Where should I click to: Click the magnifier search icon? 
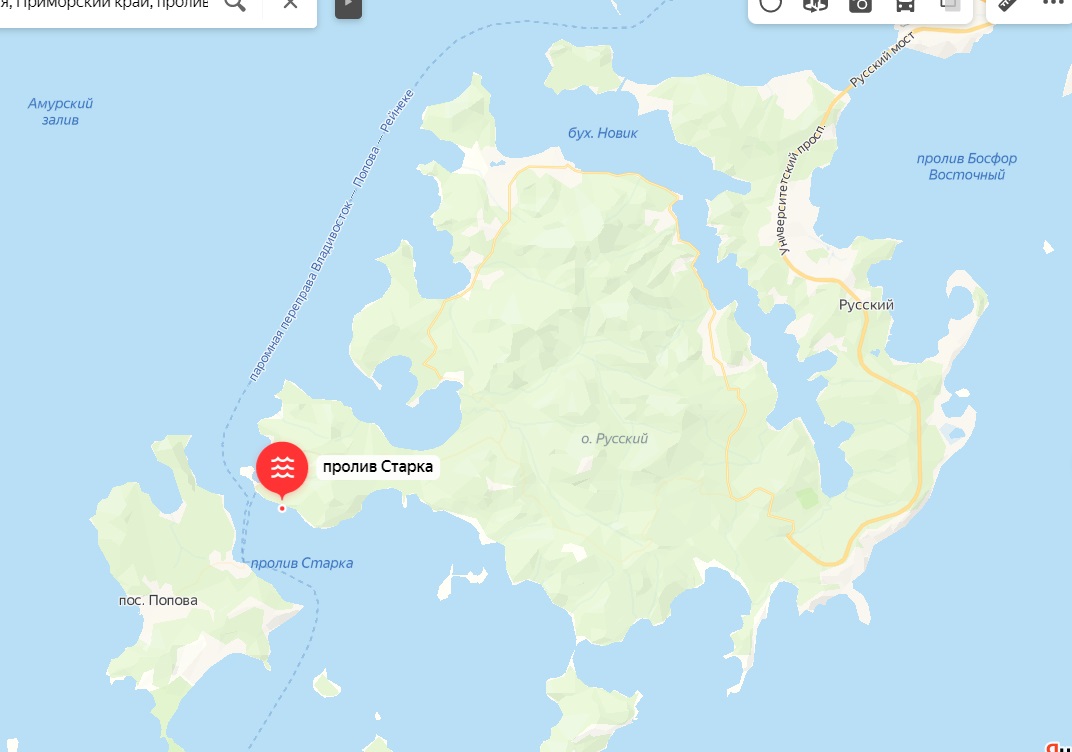point(234,4)
